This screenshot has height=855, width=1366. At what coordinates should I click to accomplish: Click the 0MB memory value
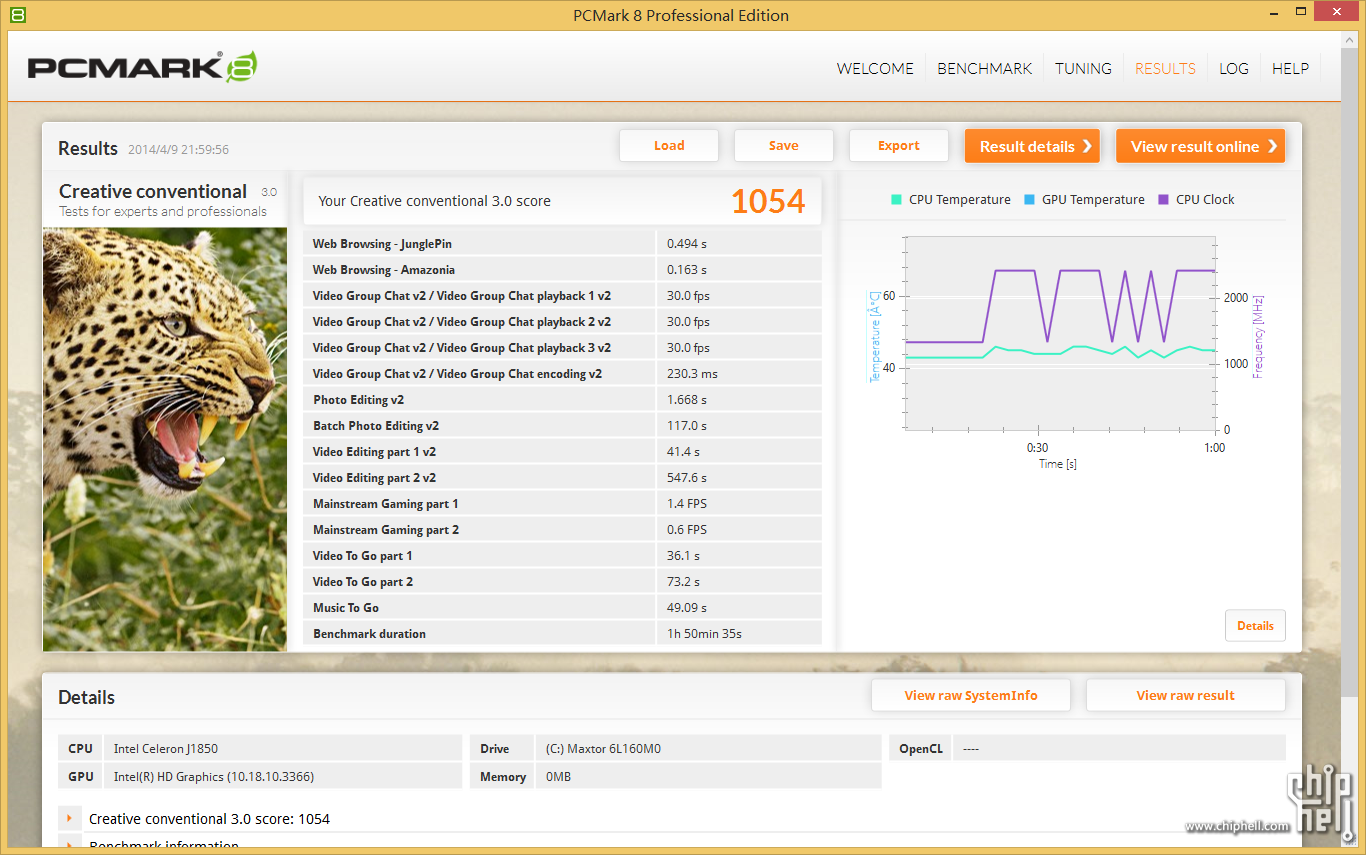click(x=558, y=777)
